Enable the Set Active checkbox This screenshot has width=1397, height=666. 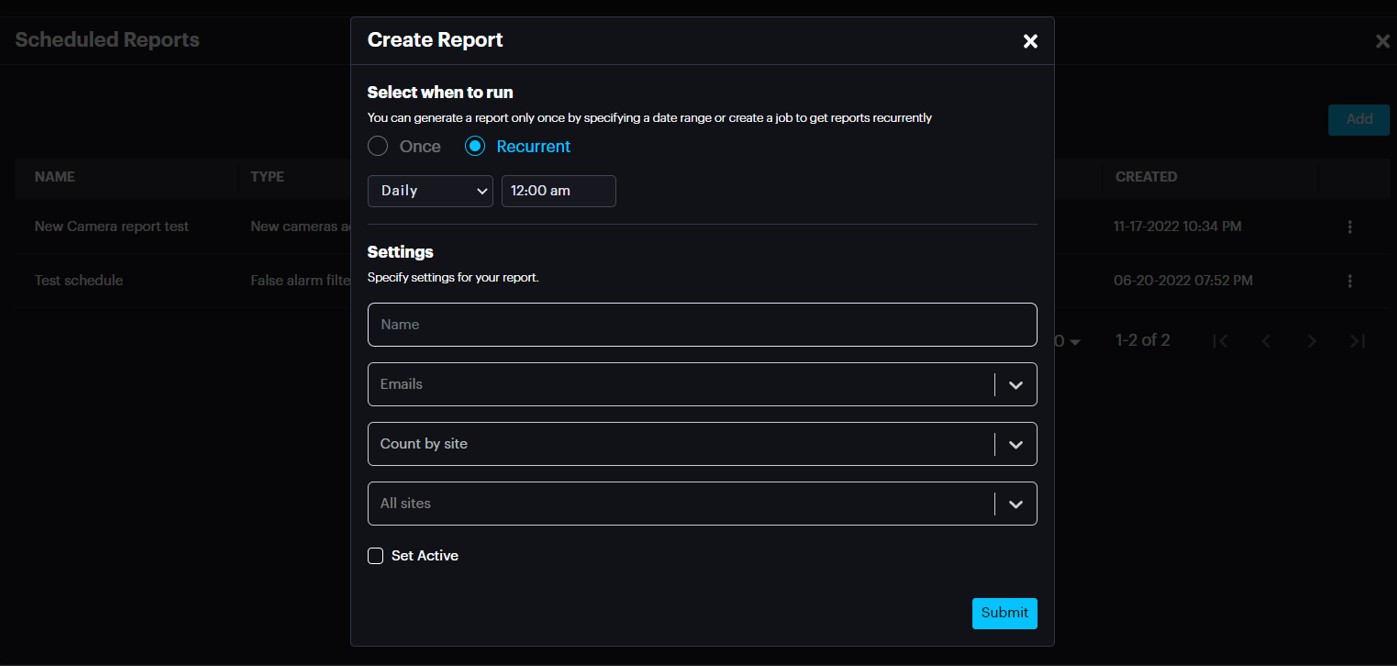[376, 556]
